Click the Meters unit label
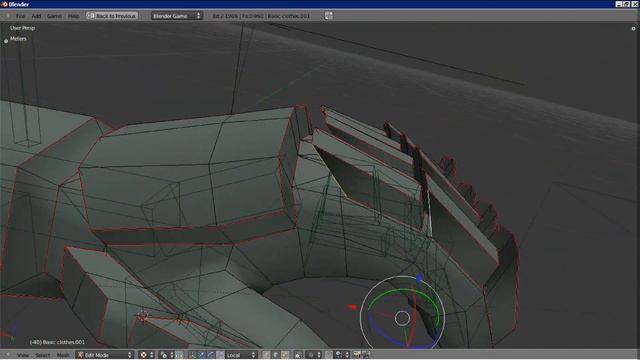This screenshot has width=640, height=360. coord(18,39)
